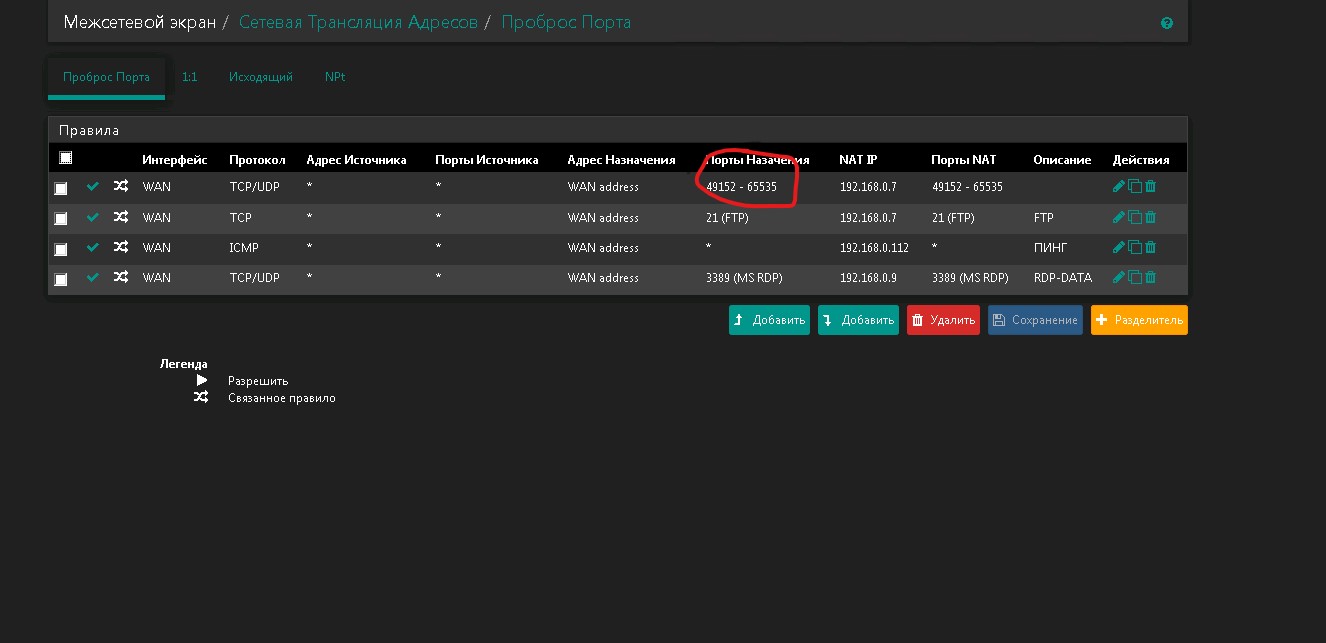The height and width of the screenshot is (643, 1326).
Task: Open linked rule icon of ICMP row
Action: point(121,247)
